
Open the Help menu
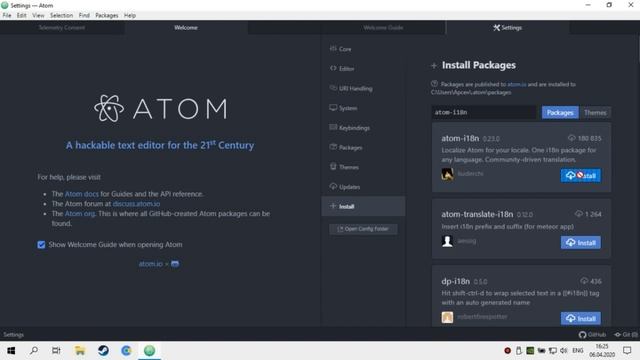click(x=130, y=16)
